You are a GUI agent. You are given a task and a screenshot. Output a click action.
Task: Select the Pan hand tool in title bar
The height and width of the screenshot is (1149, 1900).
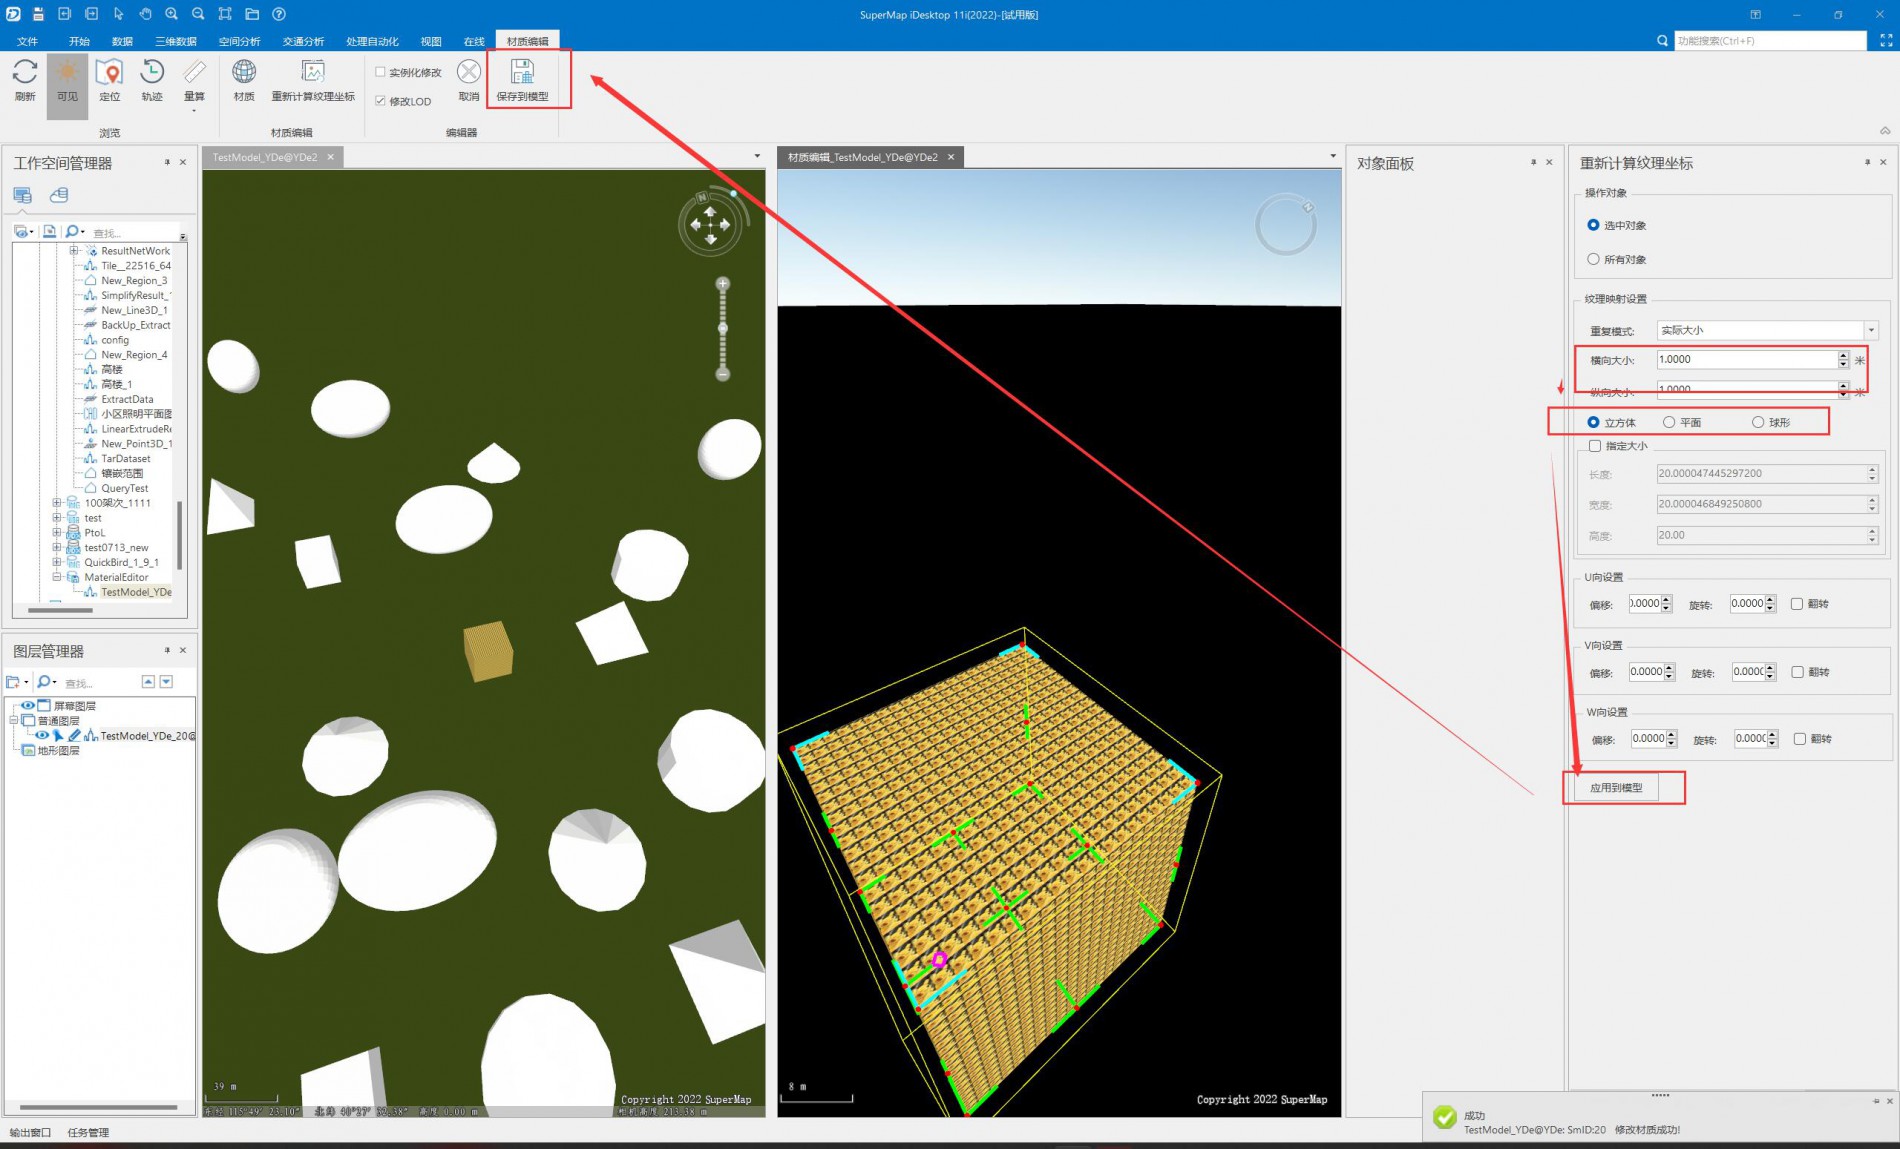point(145,14)
